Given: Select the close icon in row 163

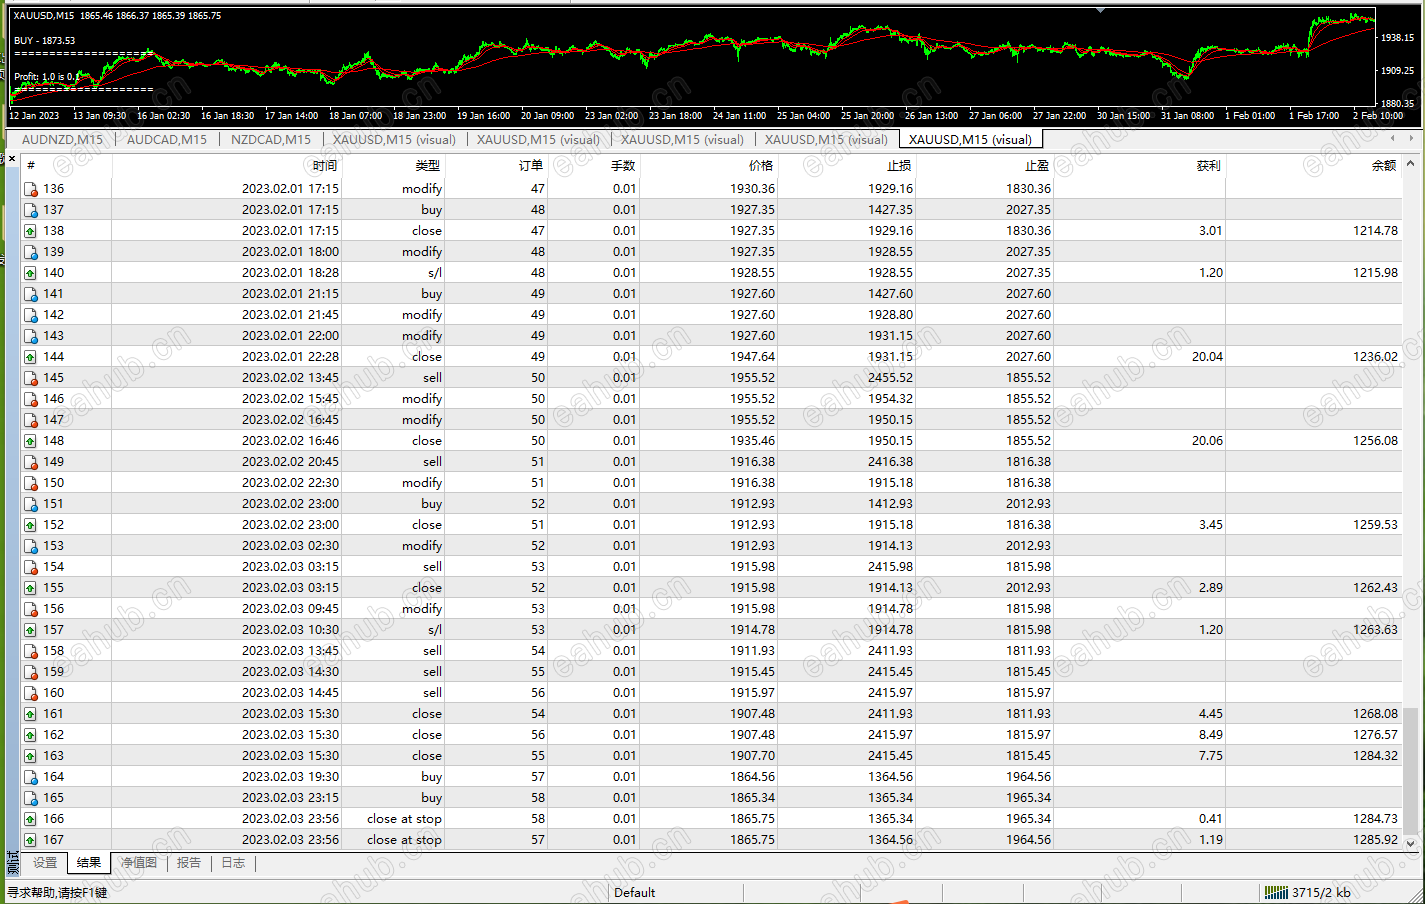Looking at the screenshot, I should click(x=30, y=756).
